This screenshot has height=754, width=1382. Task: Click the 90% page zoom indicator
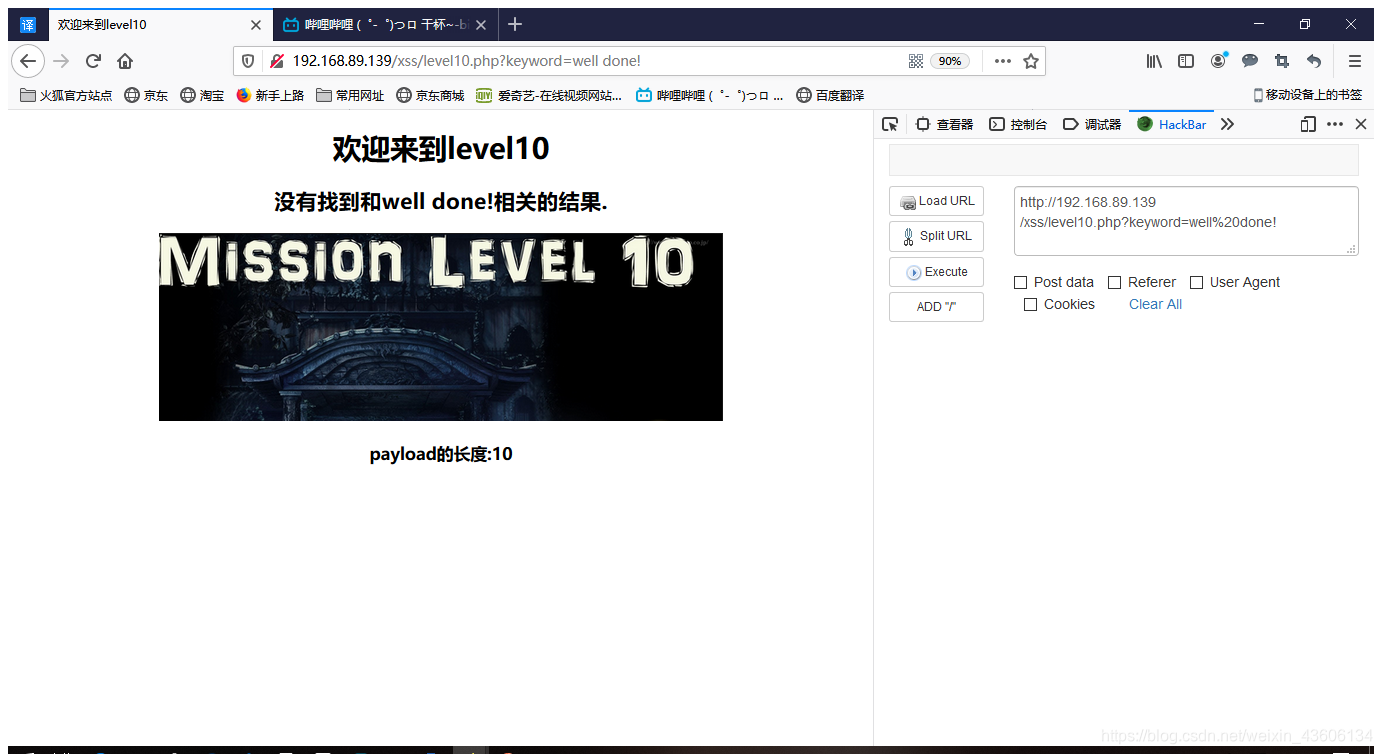point(949,60)
